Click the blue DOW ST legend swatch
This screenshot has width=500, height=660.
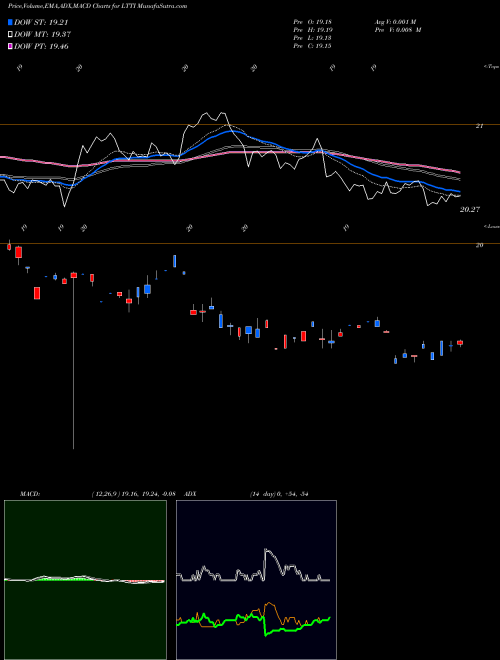click(10, 22)
